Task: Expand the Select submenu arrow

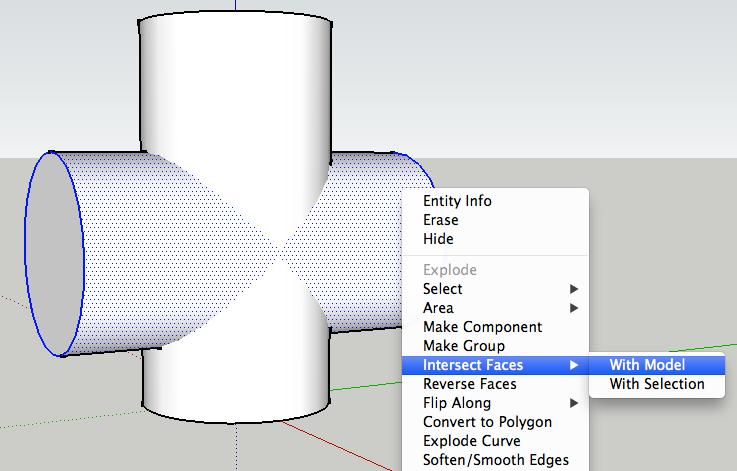Action: coord(574,289)
